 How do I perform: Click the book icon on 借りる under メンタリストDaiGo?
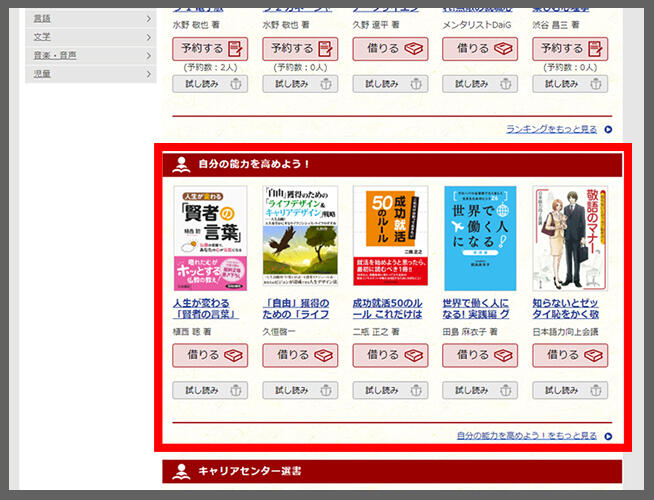(503, 48)
